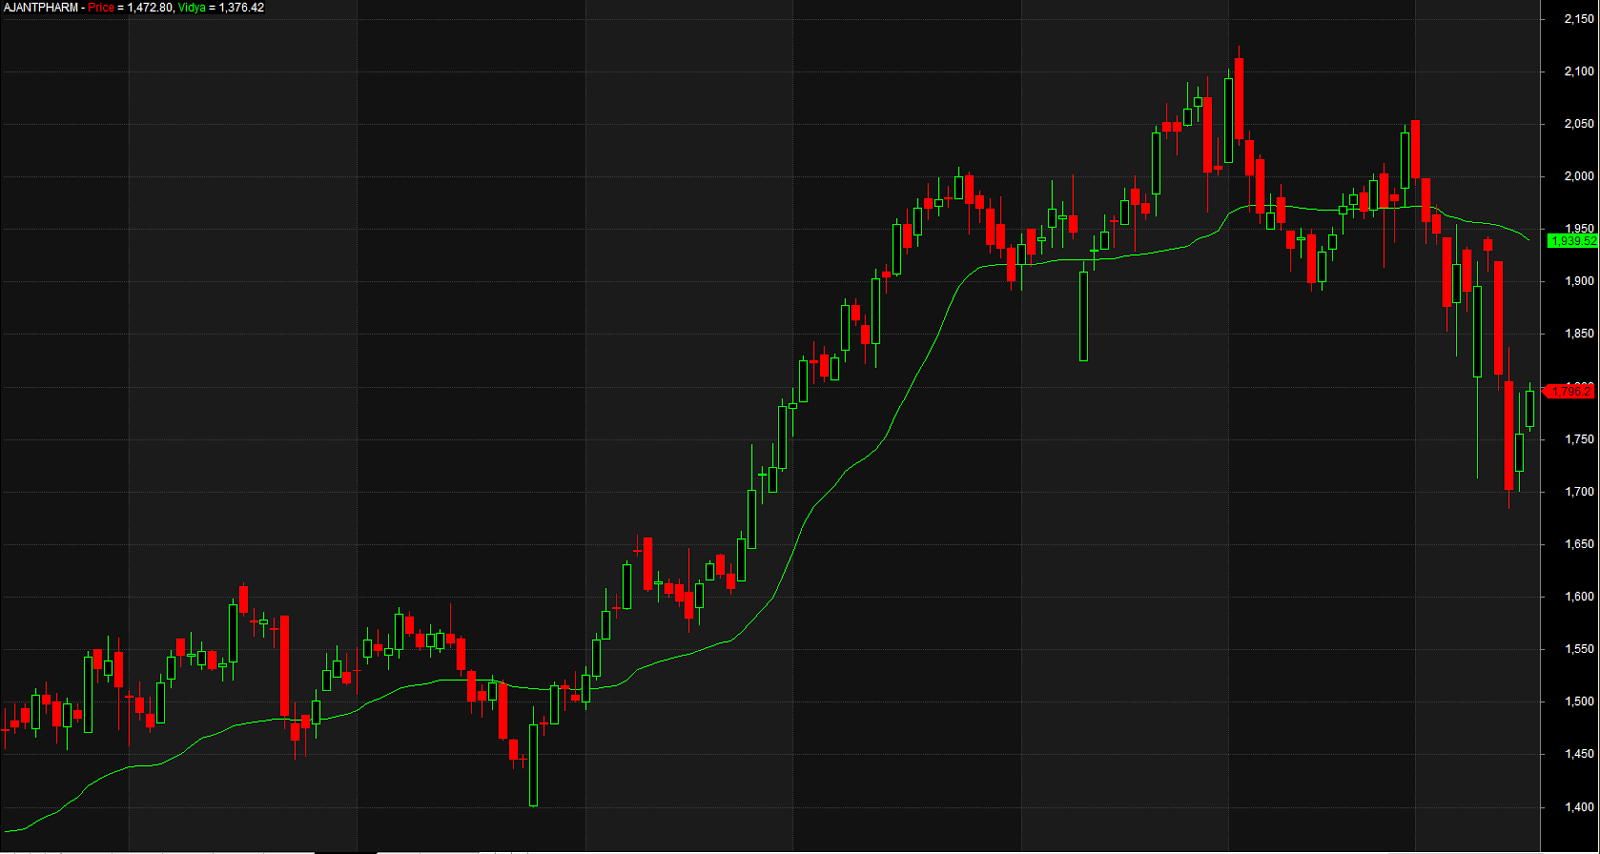
Task: Click the 2,050 price axis label
Action: click(x=1579, y=124)
